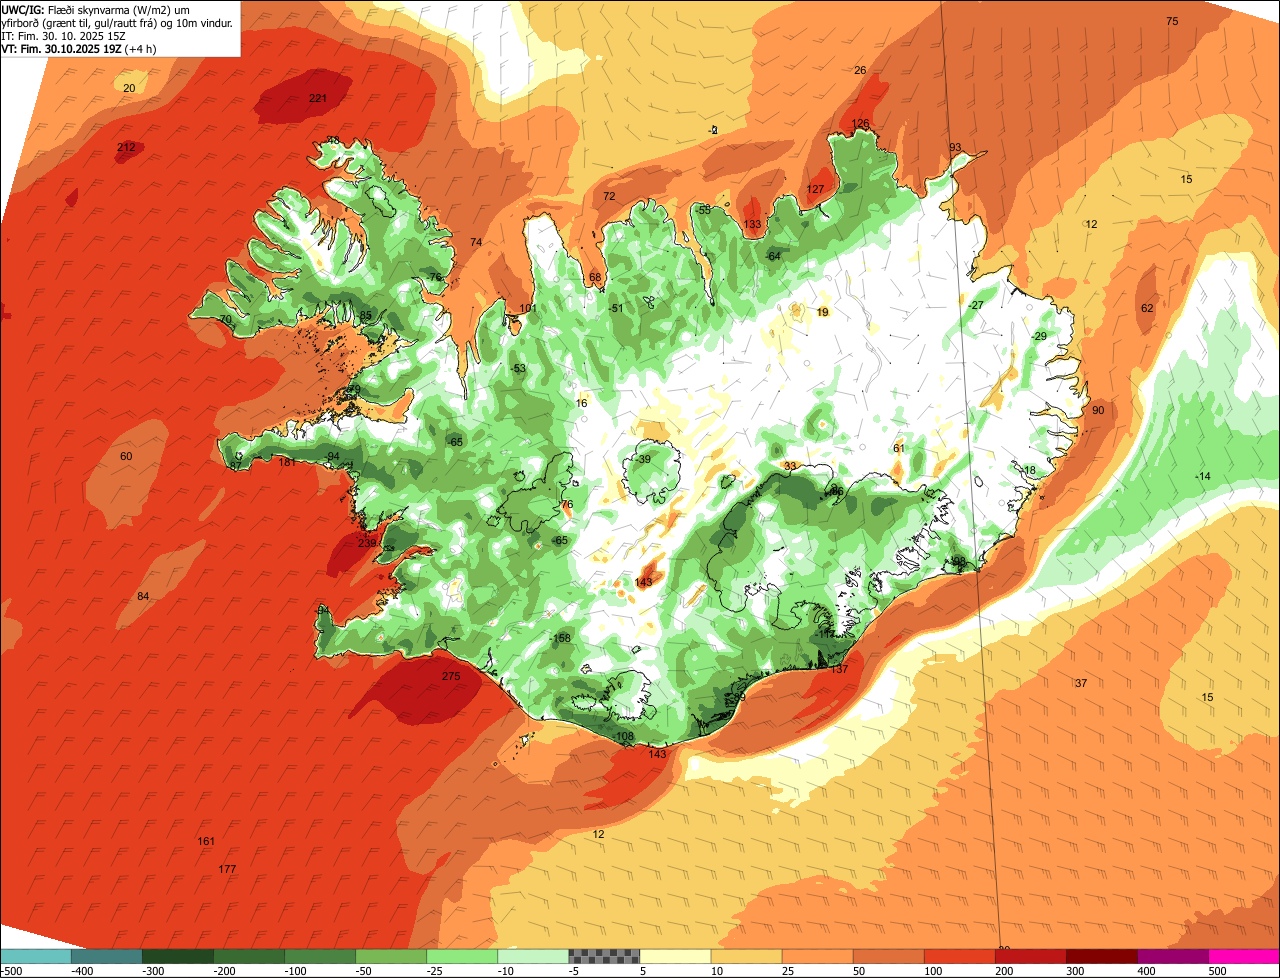Select the map value '161'
The height and width of the screenshot is (978, 1280).
tap(206, 841)
